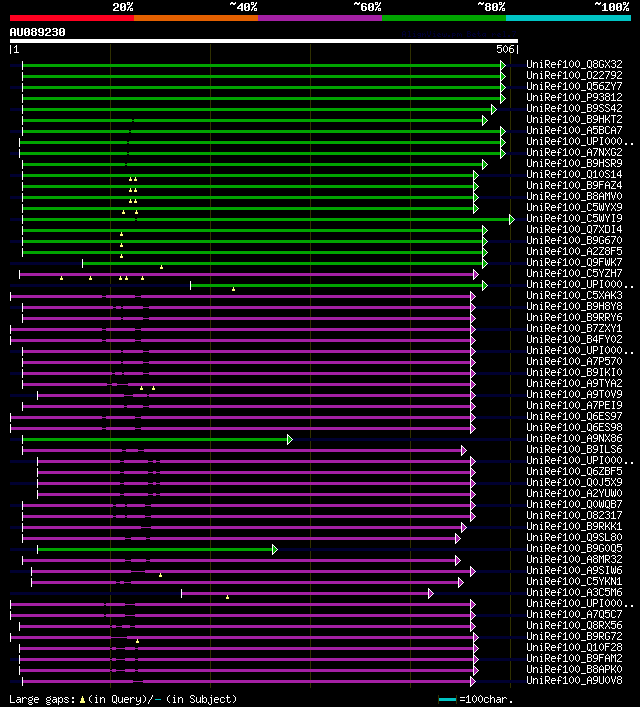Screen dimensions: 640x707
Task: Choose the UniRef100_B9G670 label
Action: pyautogui.click(x=574, y=240)
